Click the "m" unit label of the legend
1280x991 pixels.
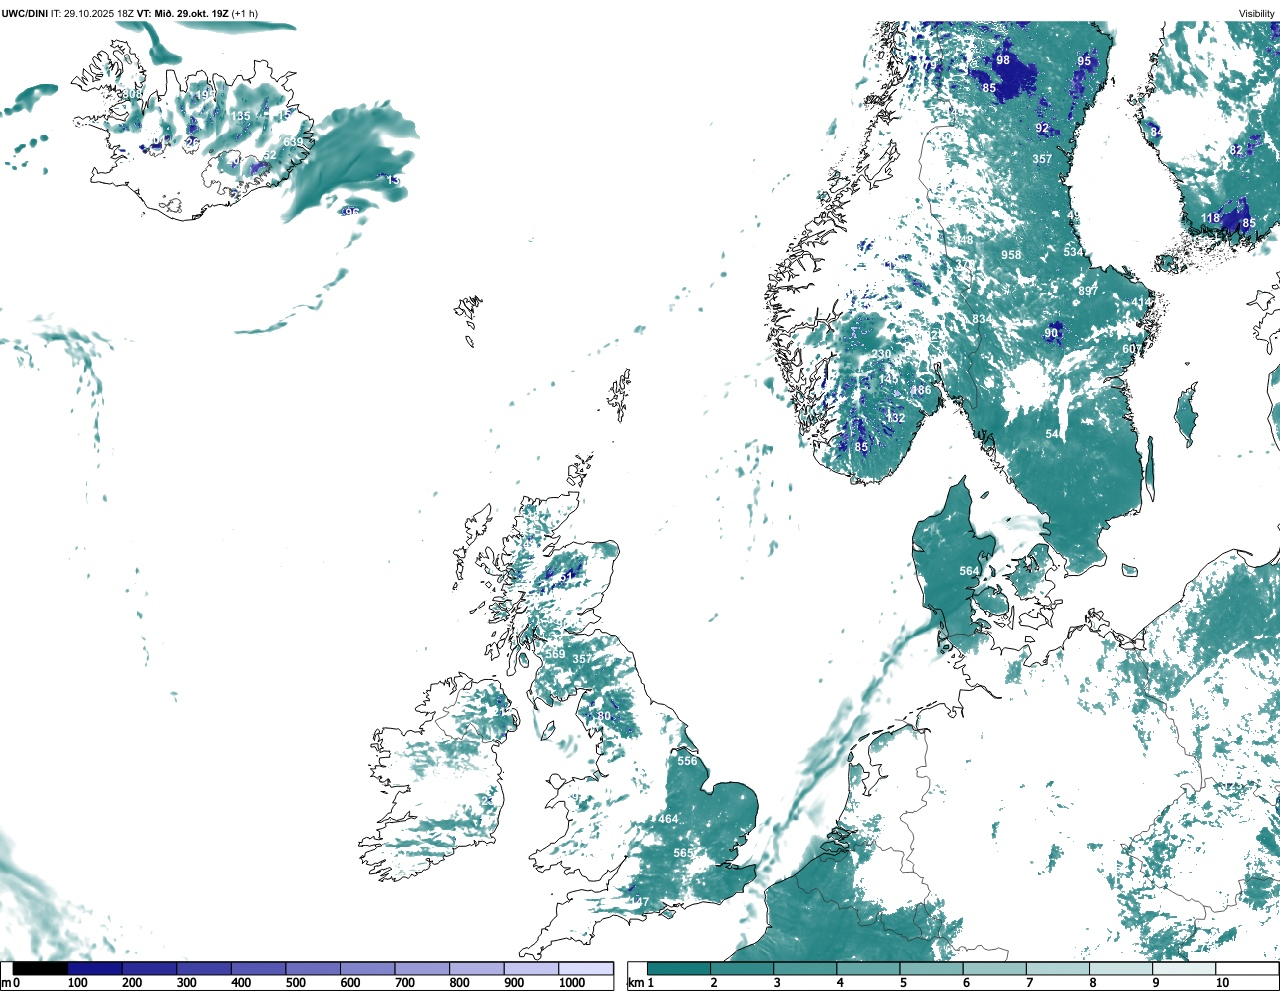click(x=5, y=983)
